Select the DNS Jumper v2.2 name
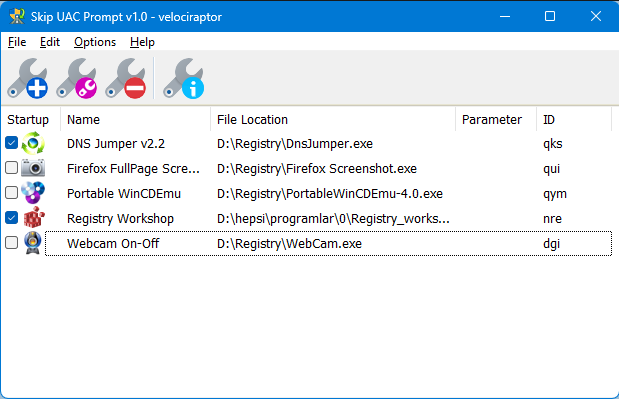The image size is (619, 399). pos(116,144)
